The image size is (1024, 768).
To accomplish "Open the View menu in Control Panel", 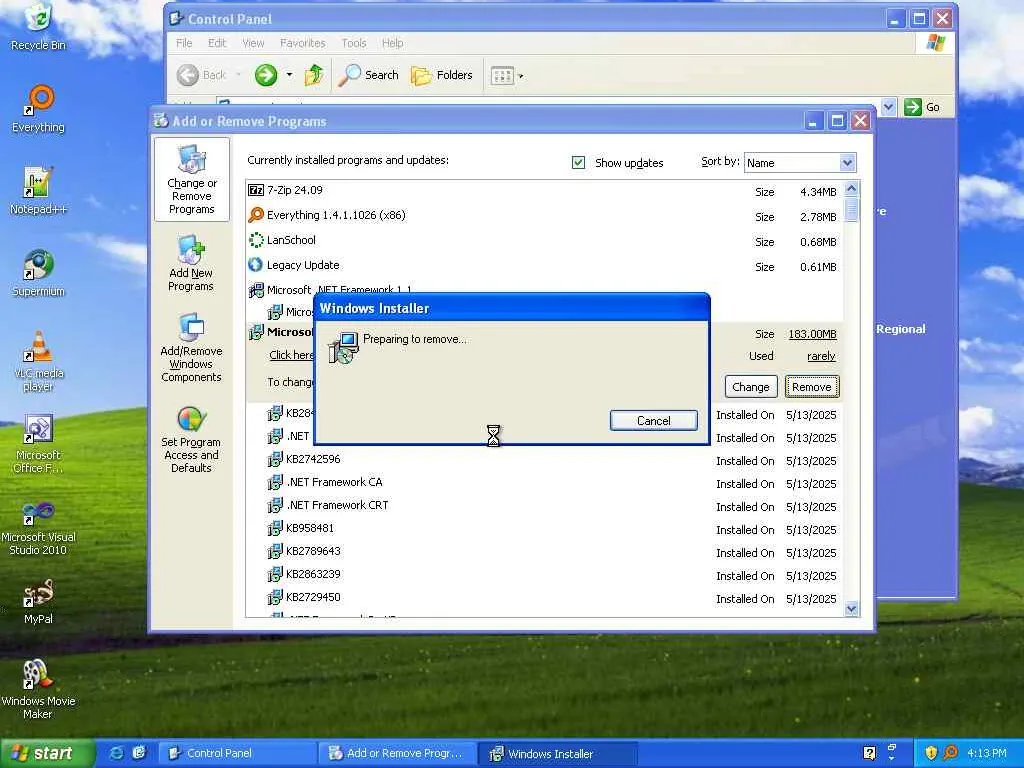I will pyautogui.click(x=253, y=43).
